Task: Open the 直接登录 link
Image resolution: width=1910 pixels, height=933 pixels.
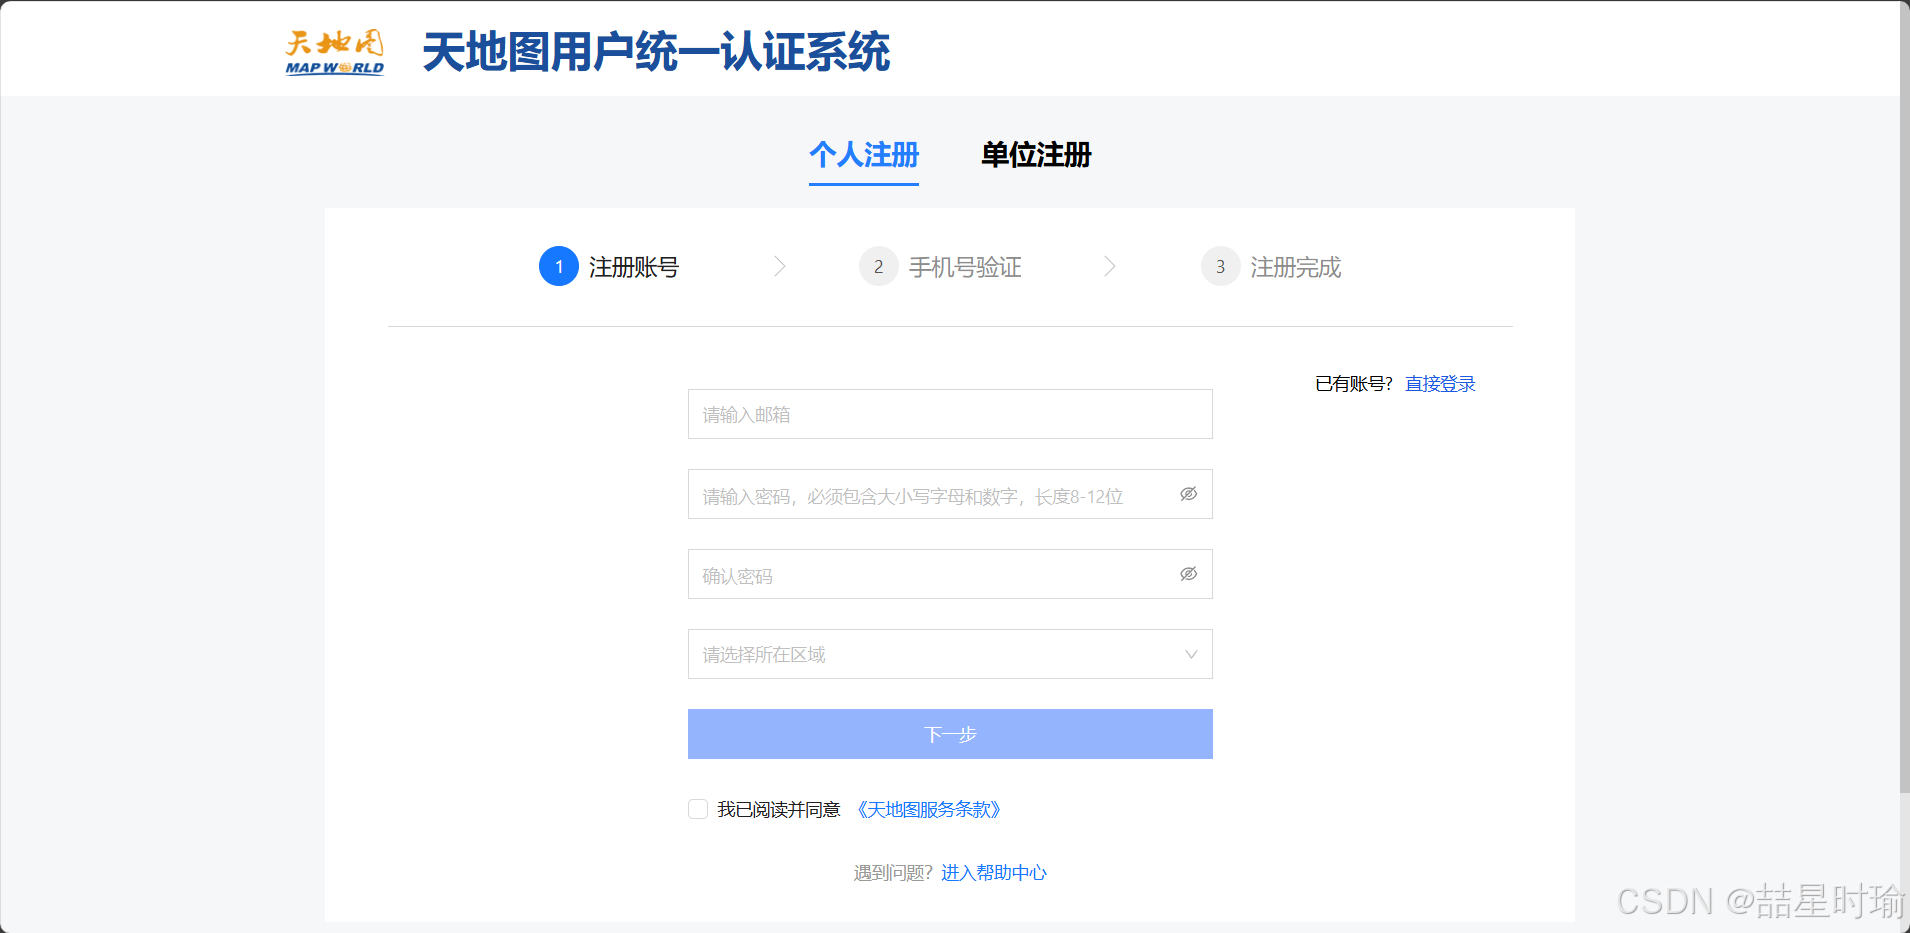Action: pyautogui.click(x=1440, y=384)
